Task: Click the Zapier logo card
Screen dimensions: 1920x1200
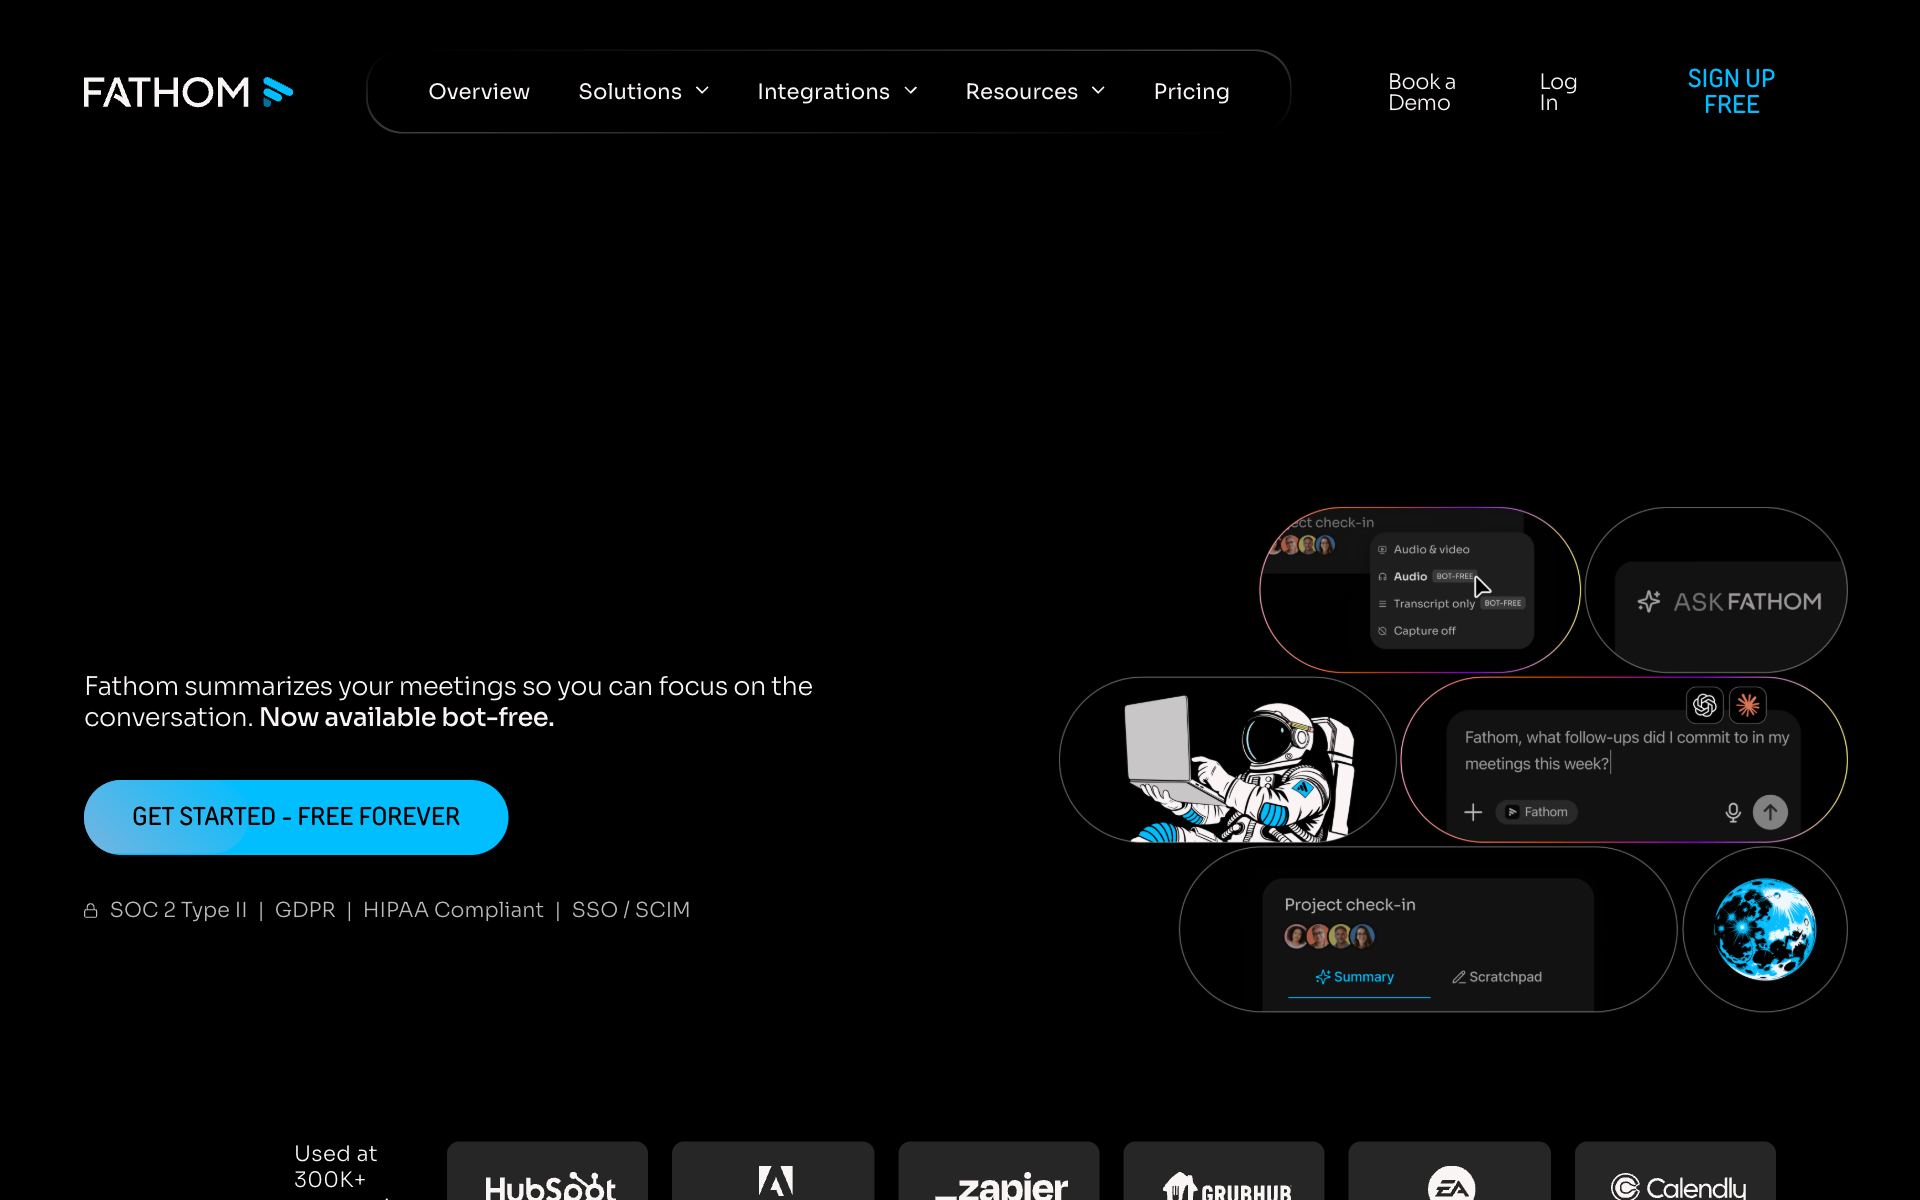Action: (x=999, y=1171)
